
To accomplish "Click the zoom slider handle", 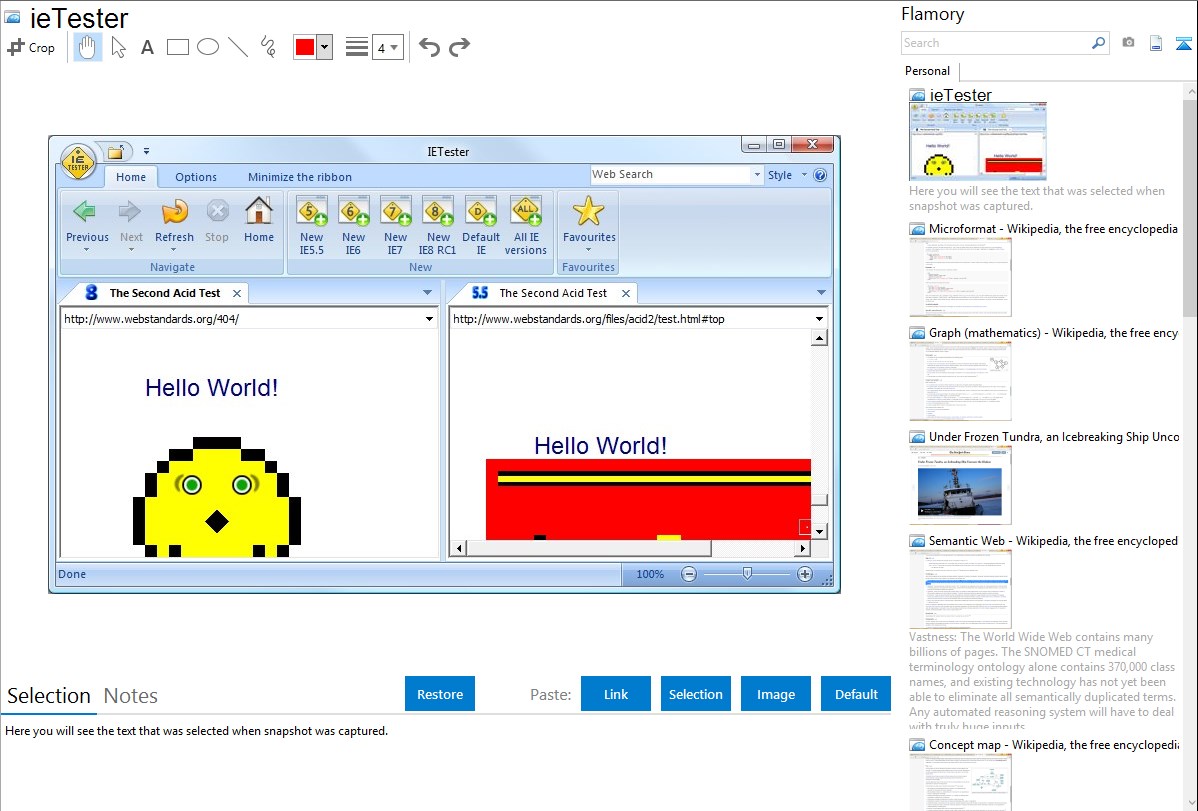I will (747, 573).
